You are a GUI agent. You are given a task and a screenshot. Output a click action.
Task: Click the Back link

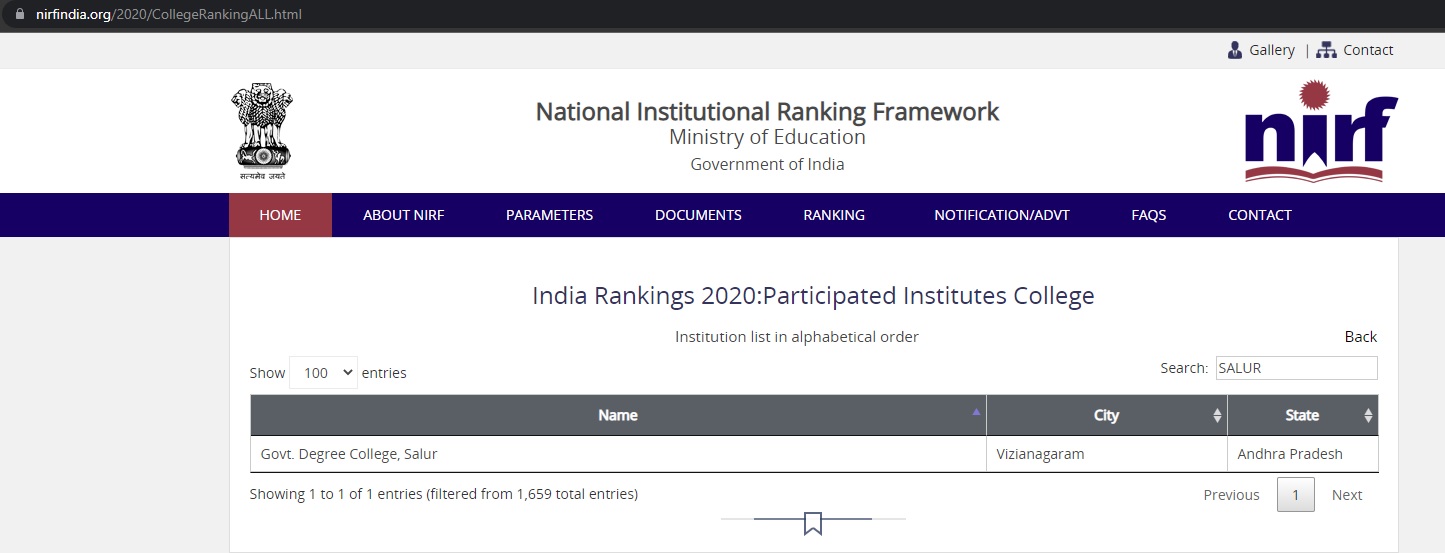coord(1361,337)
